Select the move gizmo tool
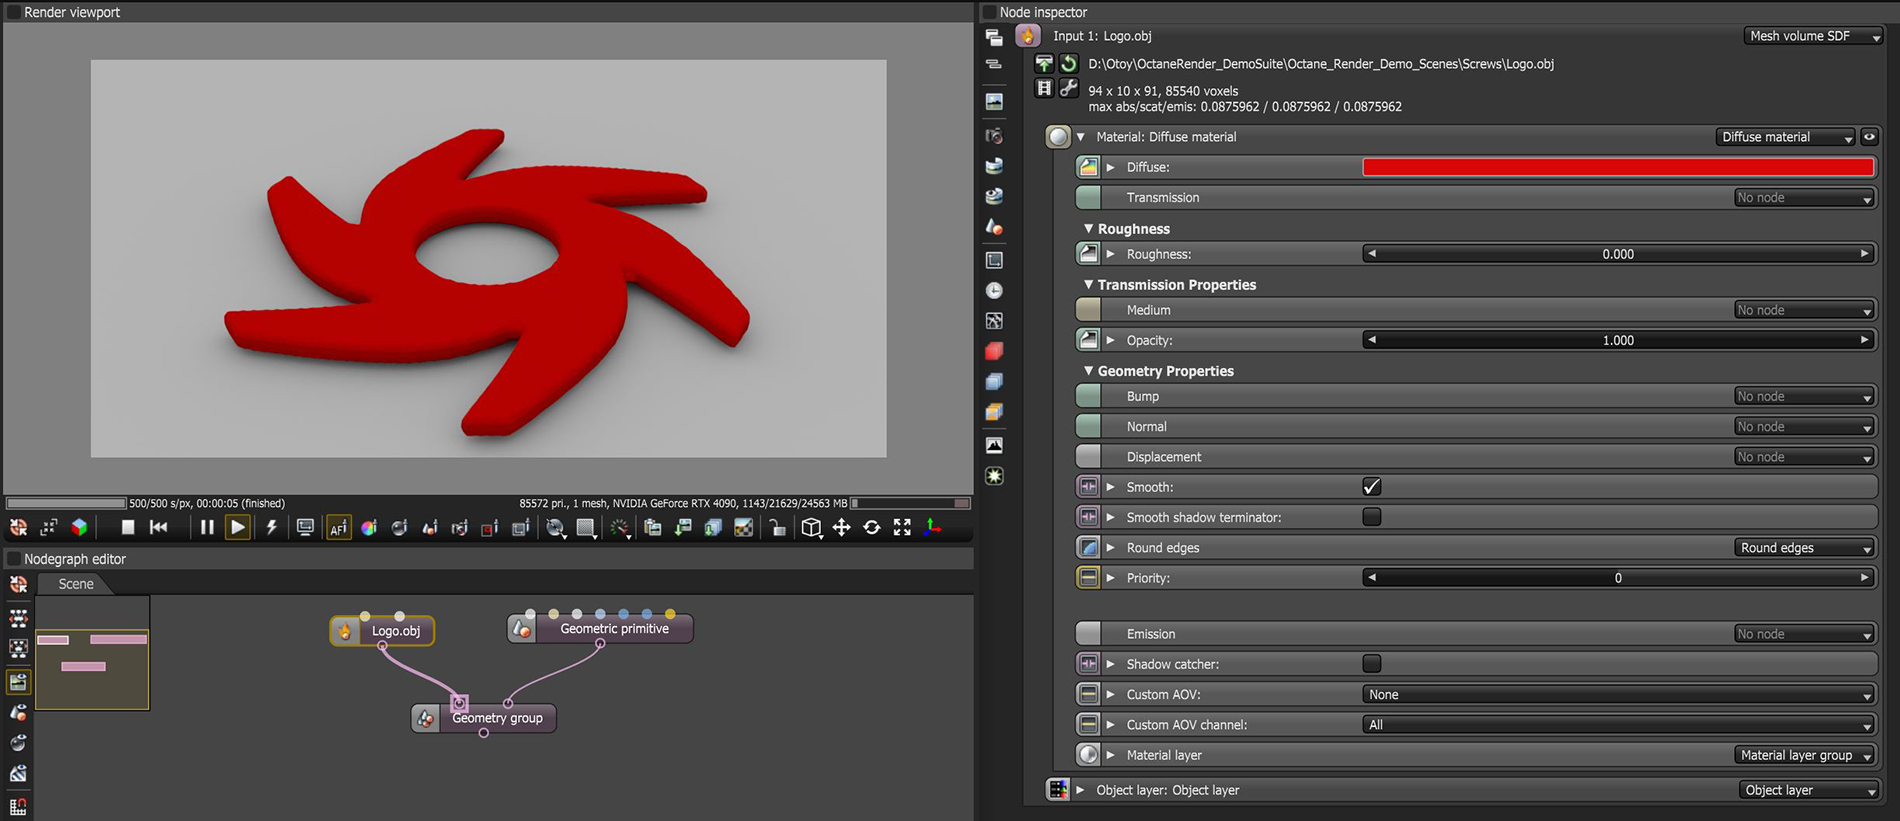 click(x=841, y=527)
